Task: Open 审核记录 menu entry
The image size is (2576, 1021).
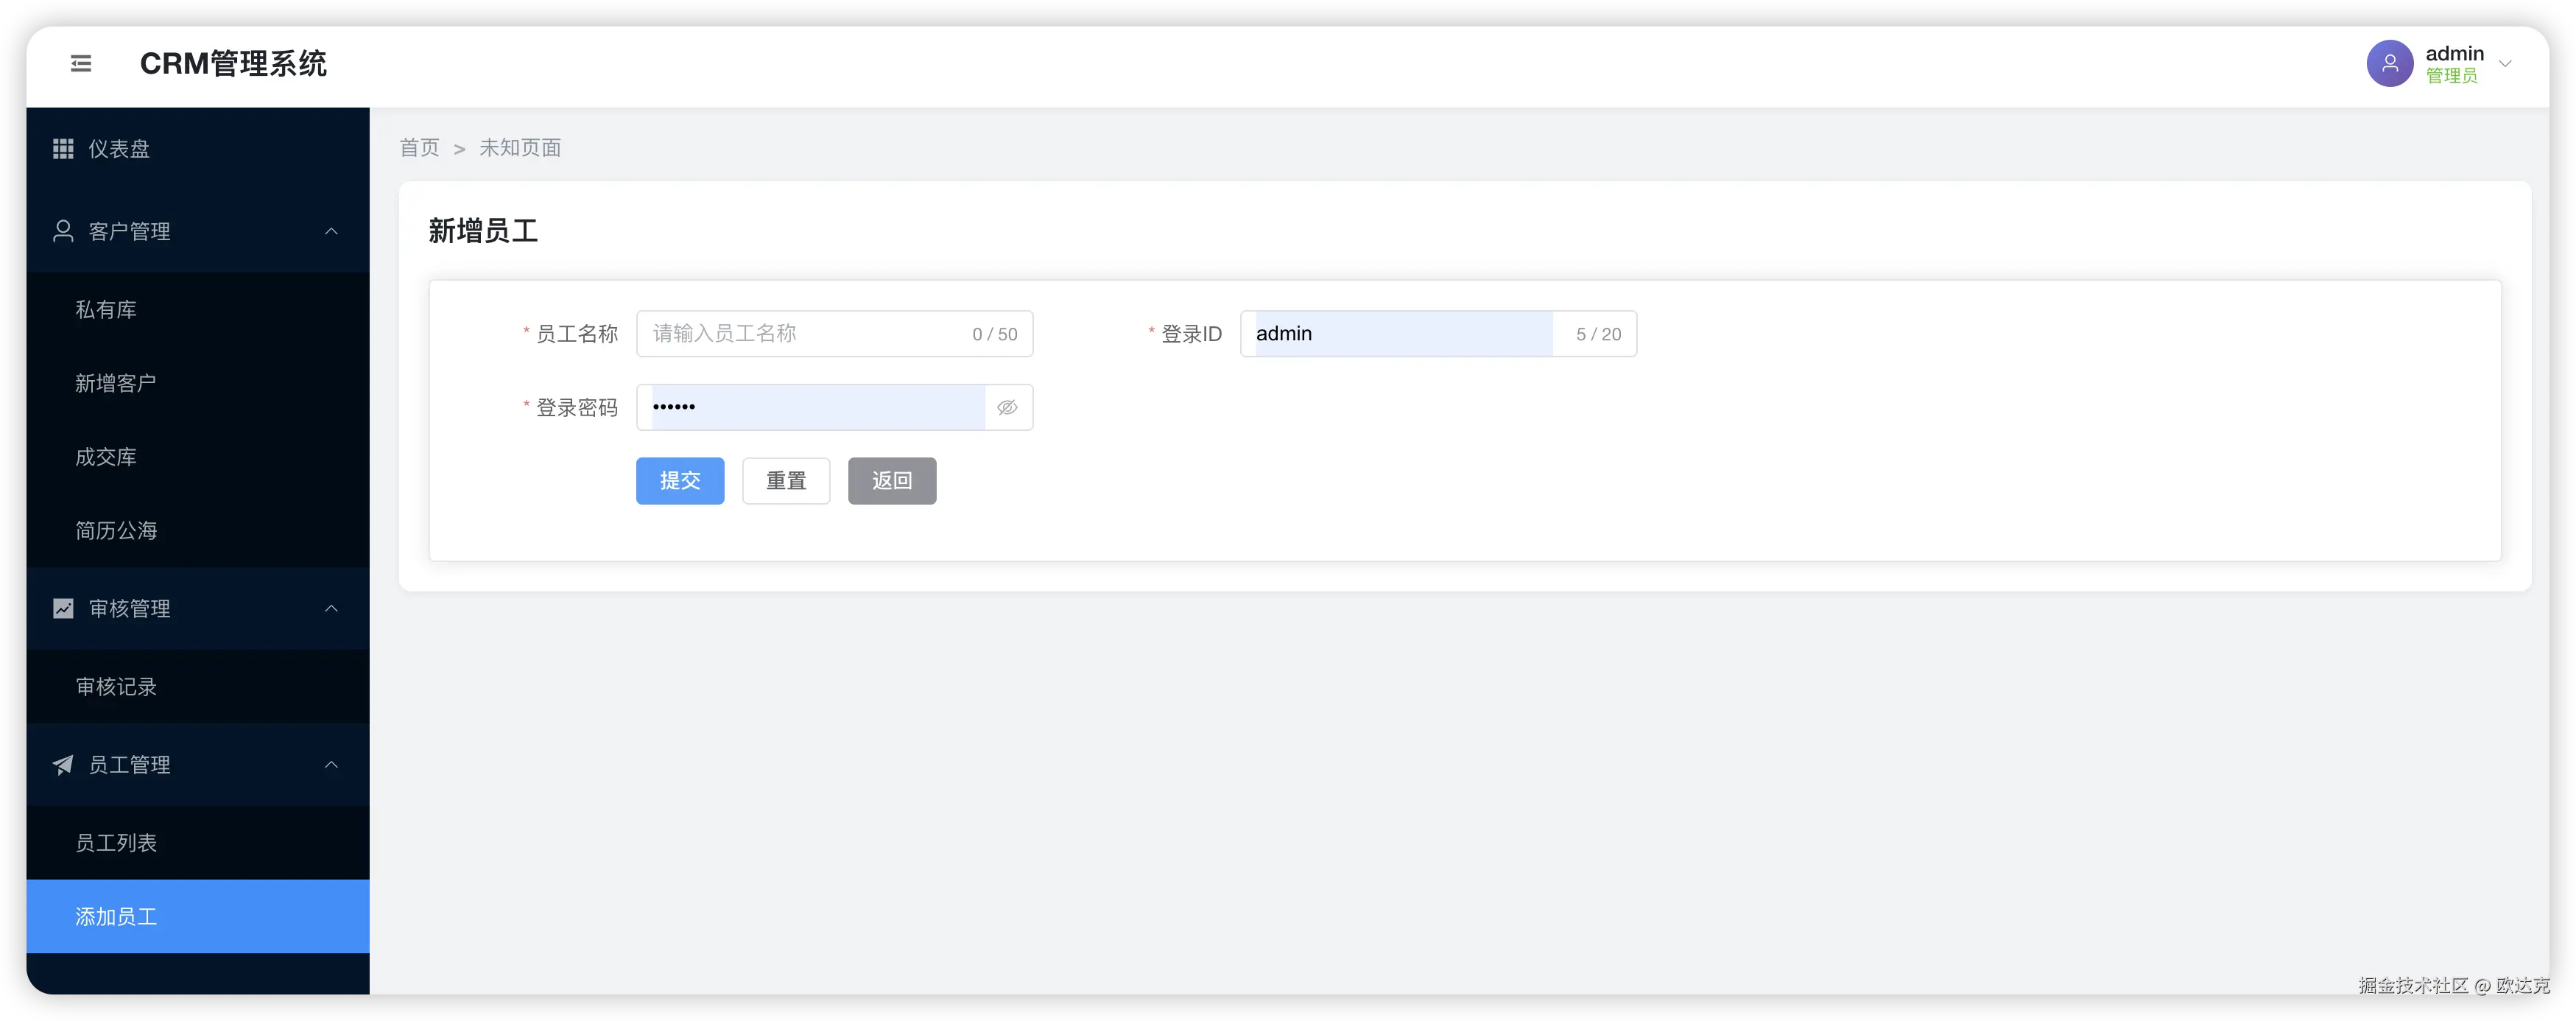Action: click(x=116, y=687)
